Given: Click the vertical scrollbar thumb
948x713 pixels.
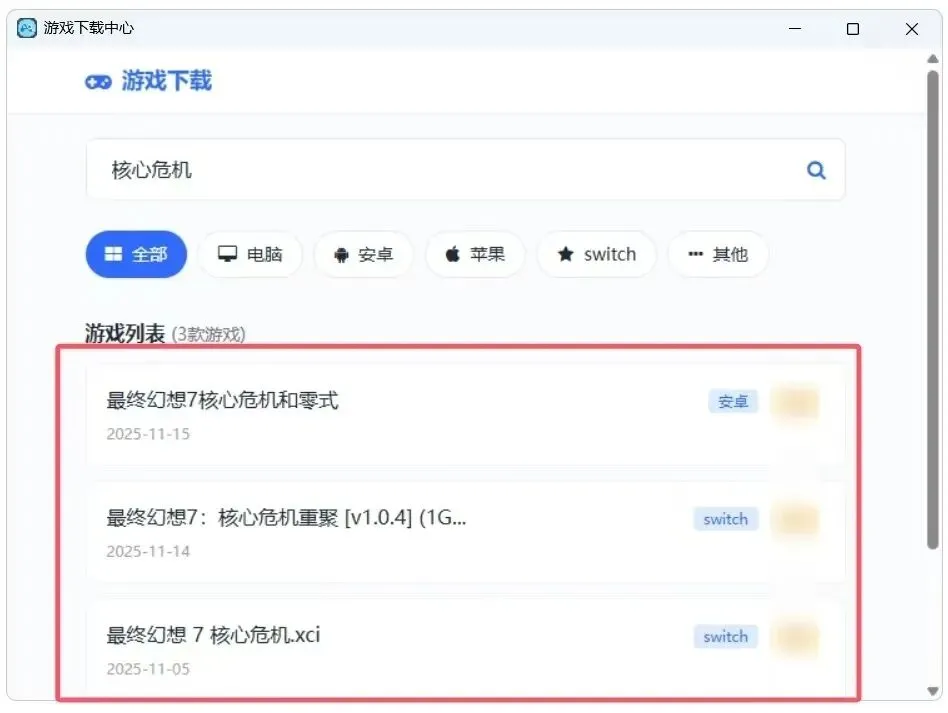Looking at the screenshot, I should pos(933,310).
